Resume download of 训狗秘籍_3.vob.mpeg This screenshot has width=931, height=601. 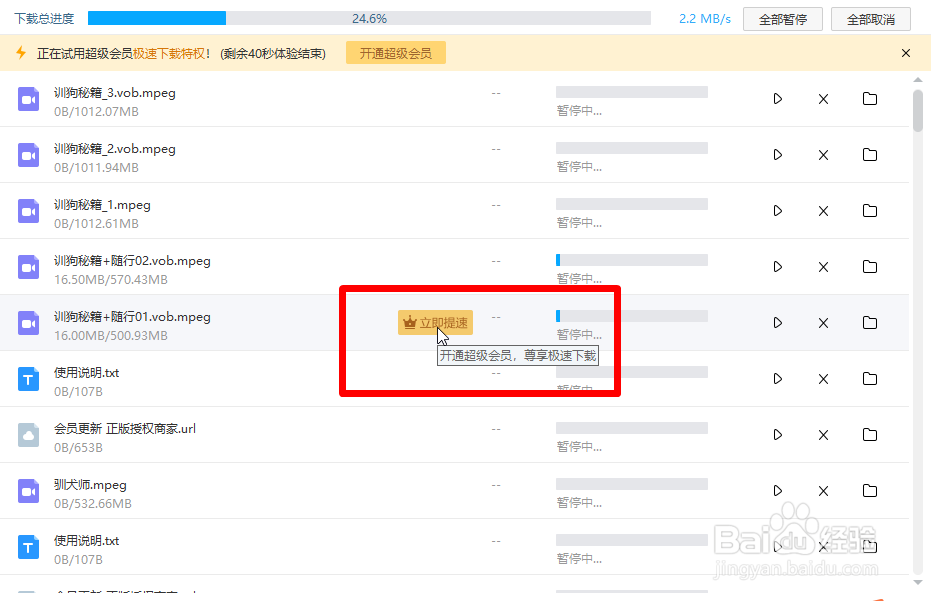click(778, 99)
